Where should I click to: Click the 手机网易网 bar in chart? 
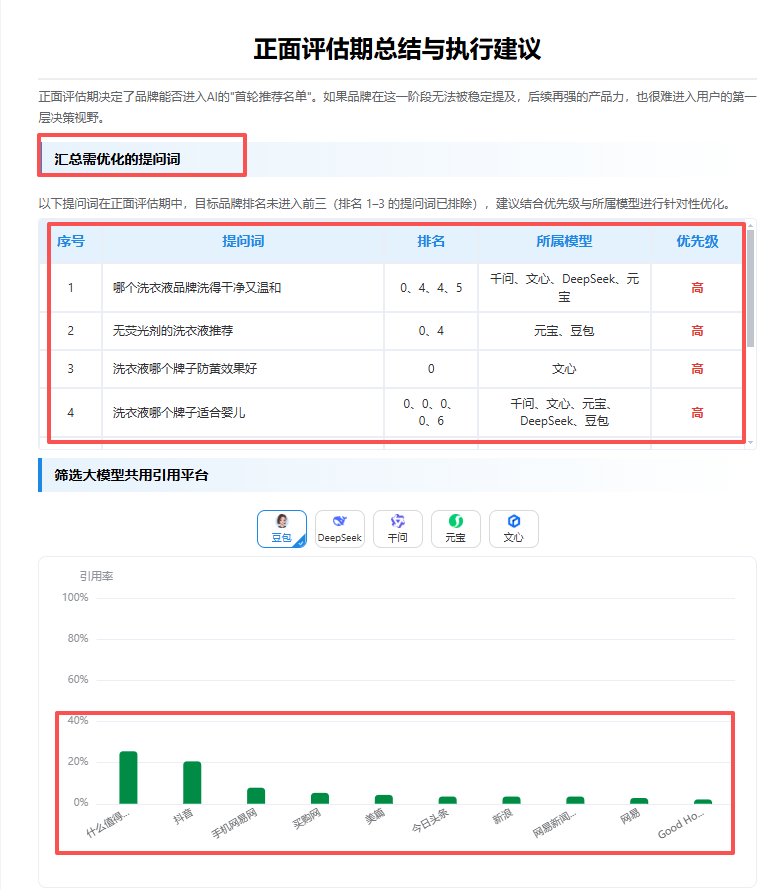[x=256, y=796]
